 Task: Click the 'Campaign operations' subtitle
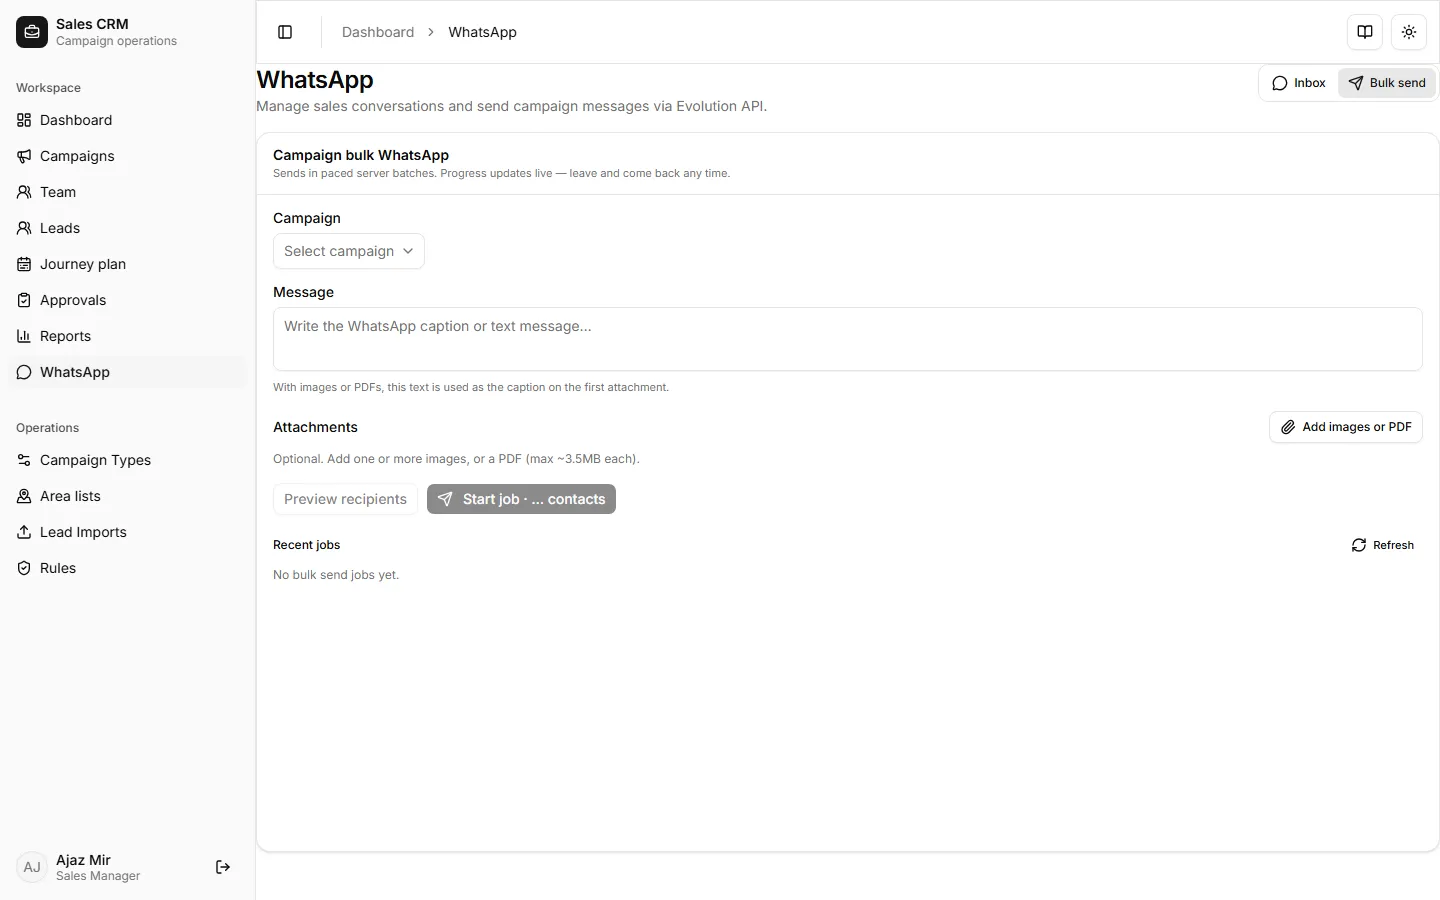point(116,41)
